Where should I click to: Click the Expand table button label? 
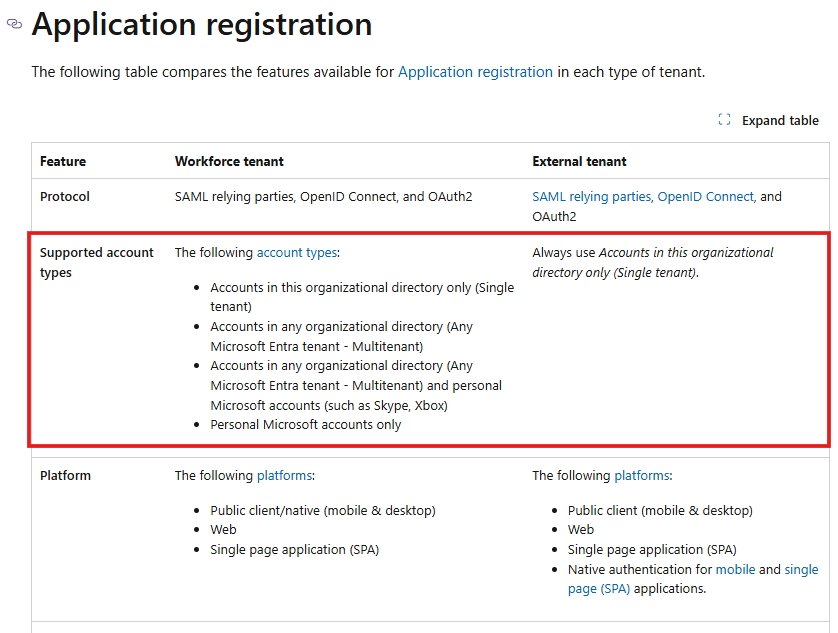[x=780, y=121]
